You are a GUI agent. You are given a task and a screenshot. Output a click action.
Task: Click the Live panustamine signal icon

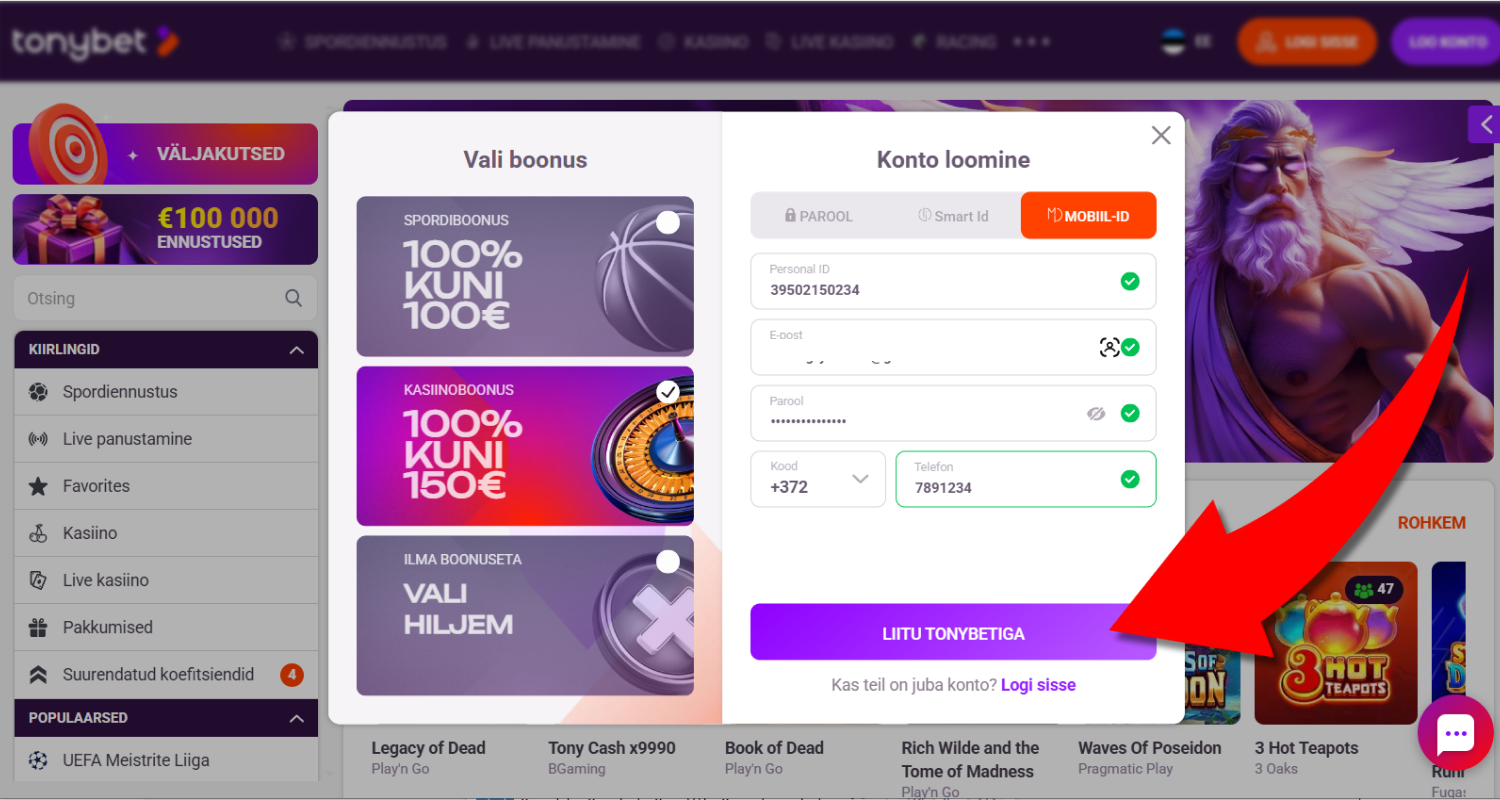pyautogui.click(x=38, y=439)
